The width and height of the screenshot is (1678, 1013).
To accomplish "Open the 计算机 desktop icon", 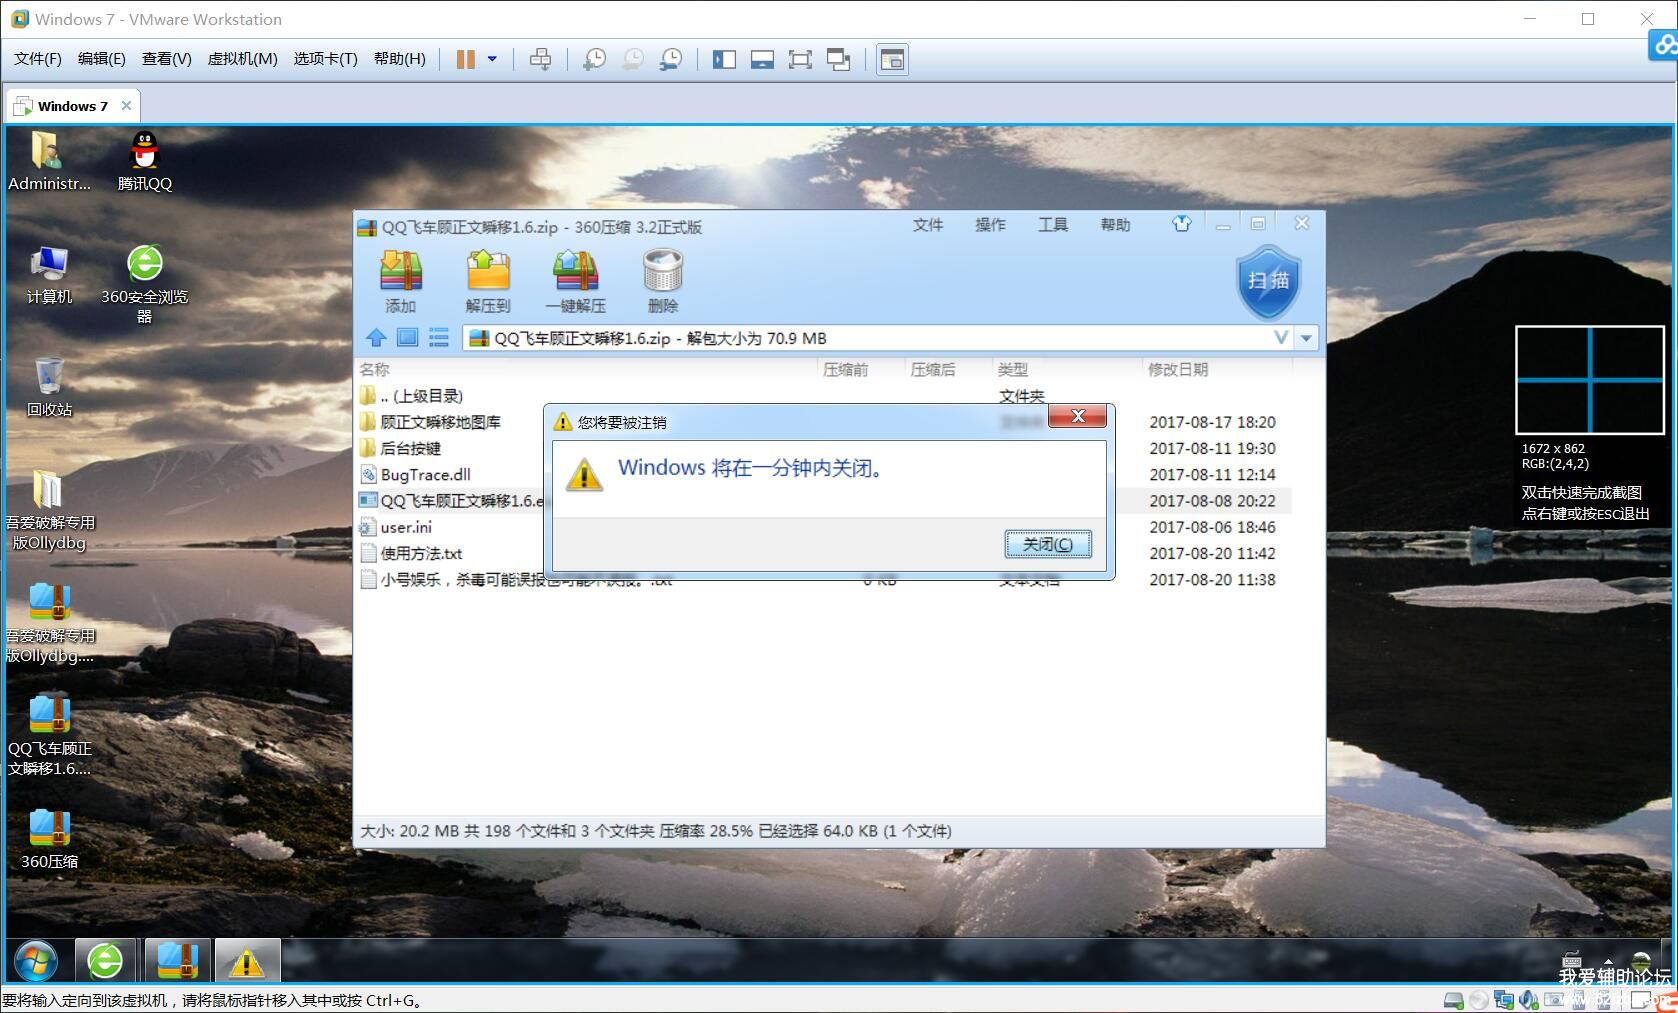I will pyautogui.click(x=49, y=274).
